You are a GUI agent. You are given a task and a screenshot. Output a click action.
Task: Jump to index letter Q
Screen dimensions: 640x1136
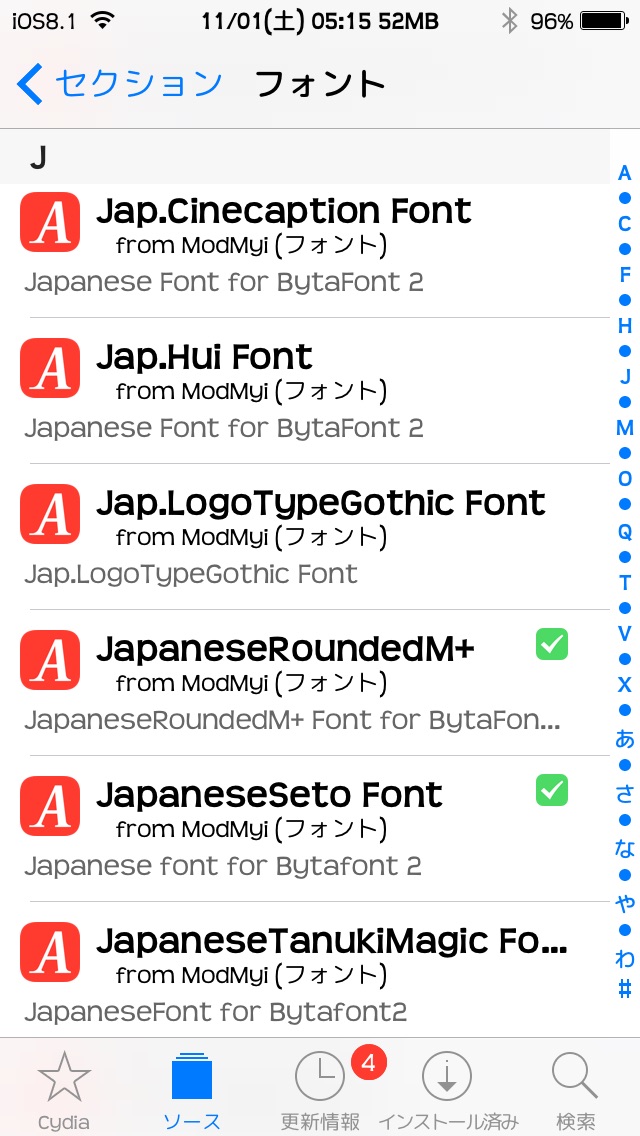pyautogui.click(x=624, y=532)
